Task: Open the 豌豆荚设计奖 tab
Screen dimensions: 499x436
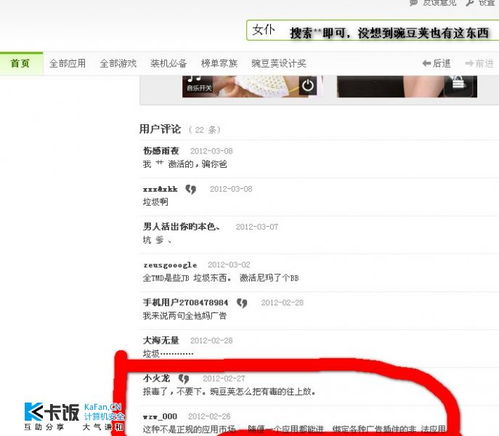Action: 279,63
